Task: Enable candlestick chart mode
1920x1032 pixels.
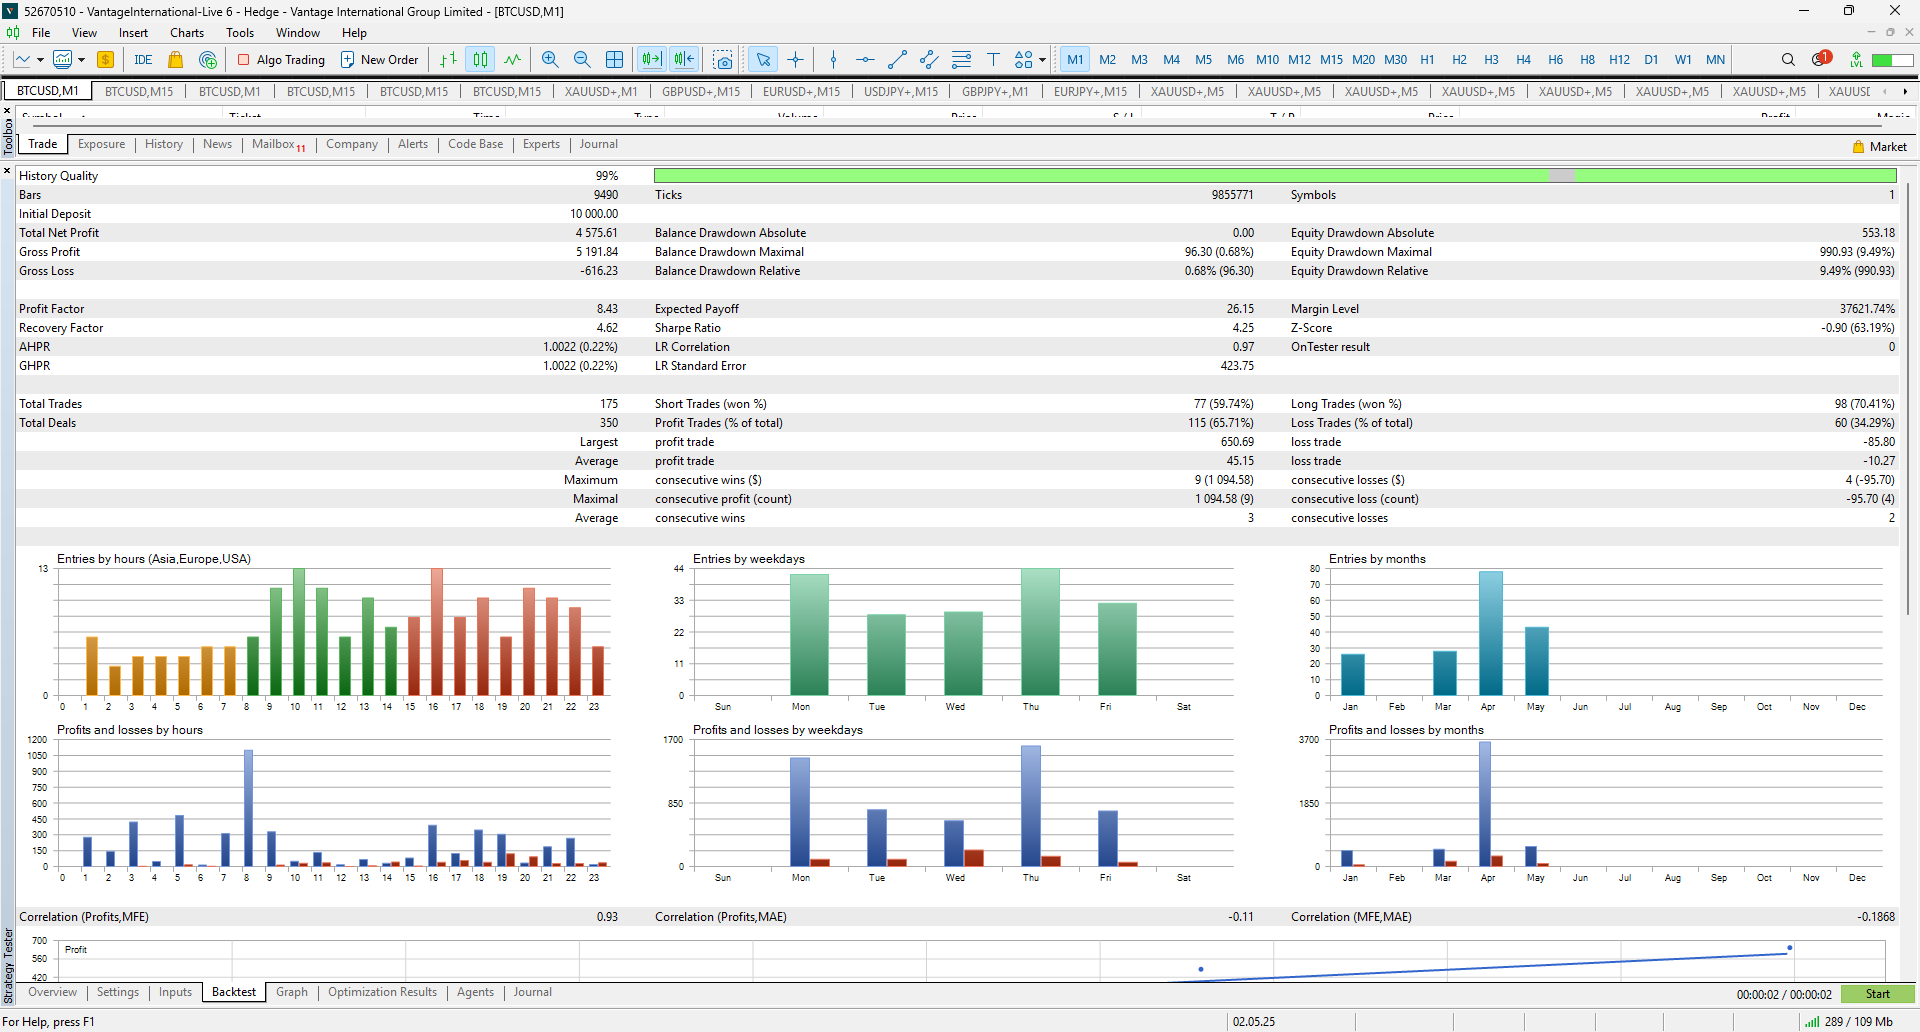Action: click(x=481, y=60)
